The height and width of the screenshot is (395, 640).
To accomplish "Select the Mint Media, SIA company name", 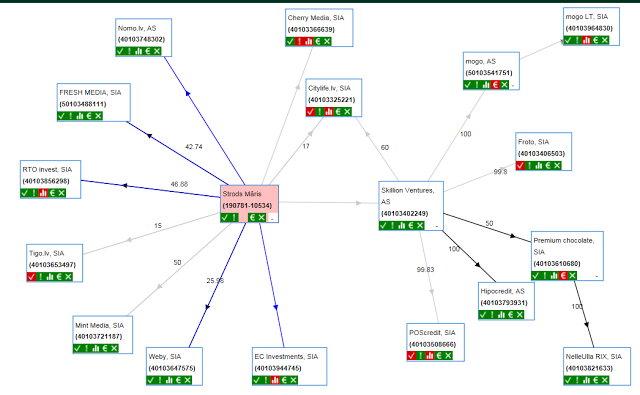I will [99, 325].
